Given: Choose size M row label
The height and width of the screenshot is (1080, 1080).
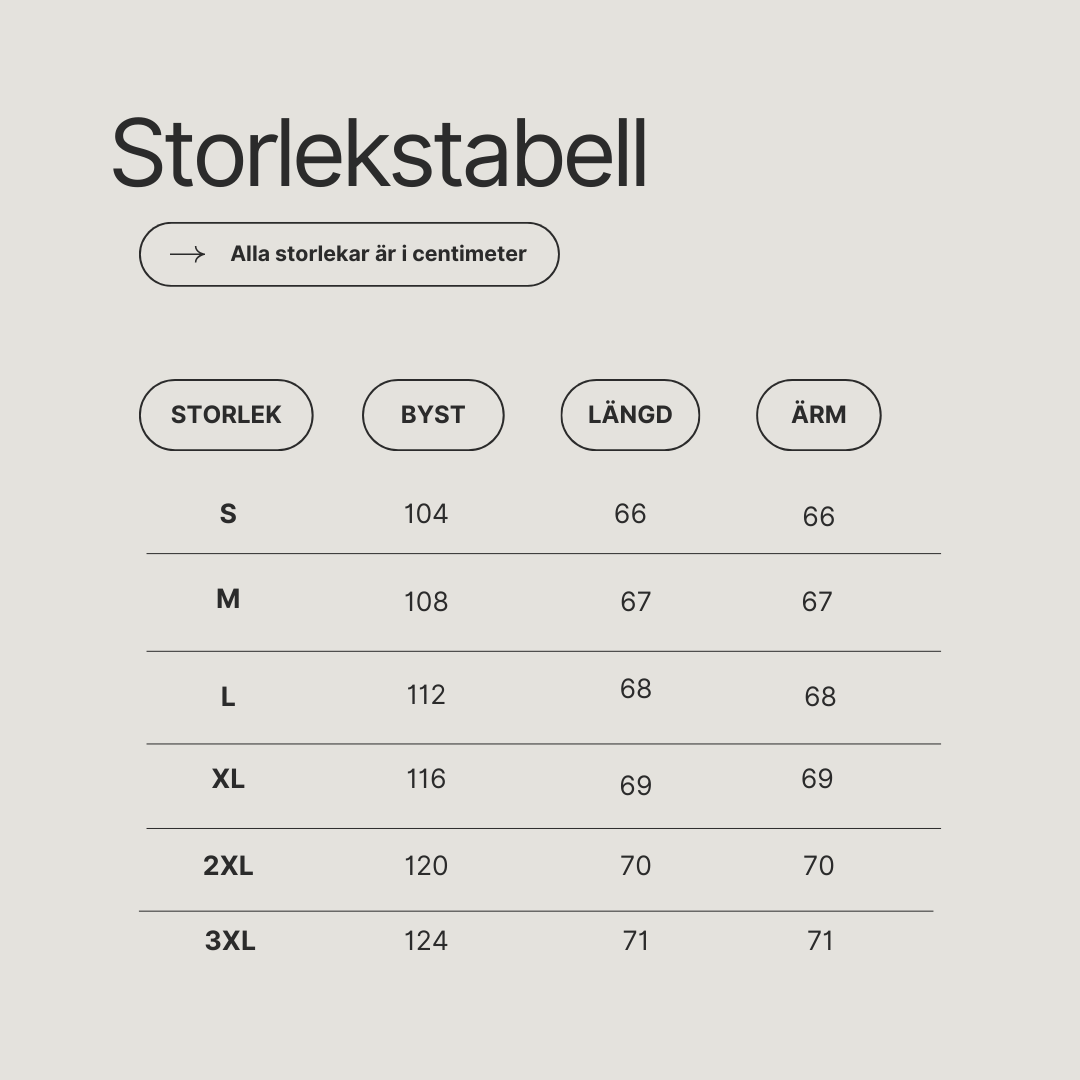Looking at the screenshot, I should click(228, 599).
